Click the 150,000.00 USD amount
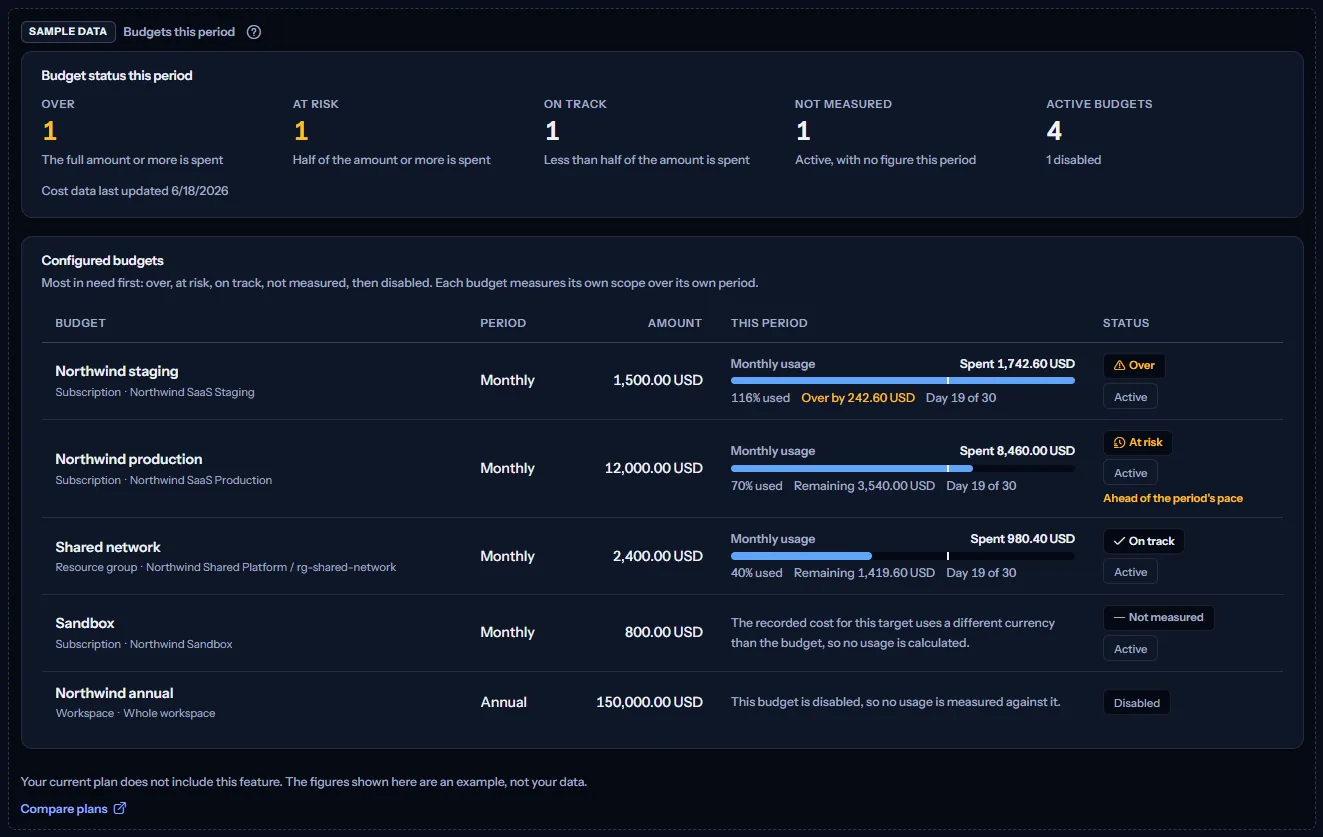This screenshot has width=1323, height=837. (x=649, y=702)
